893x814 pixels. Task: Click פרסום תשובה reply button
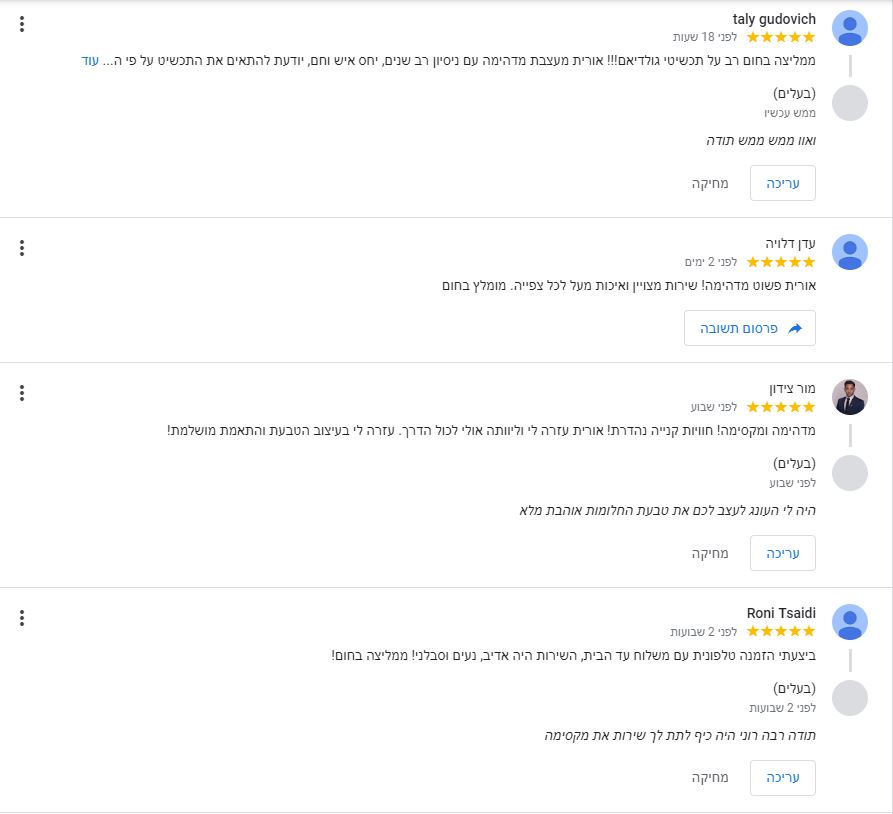coord(750,328)
